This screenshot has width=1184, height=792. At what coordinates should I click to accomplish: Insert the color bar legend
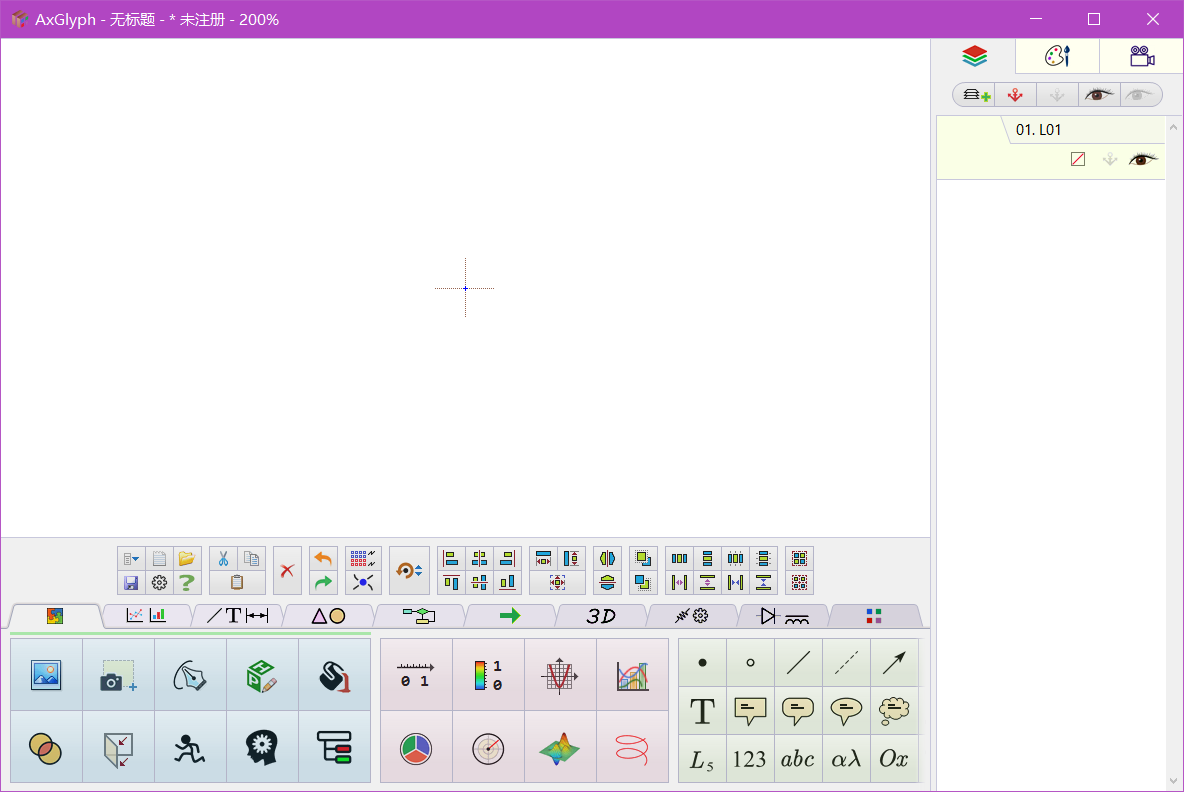coord(488,675)
